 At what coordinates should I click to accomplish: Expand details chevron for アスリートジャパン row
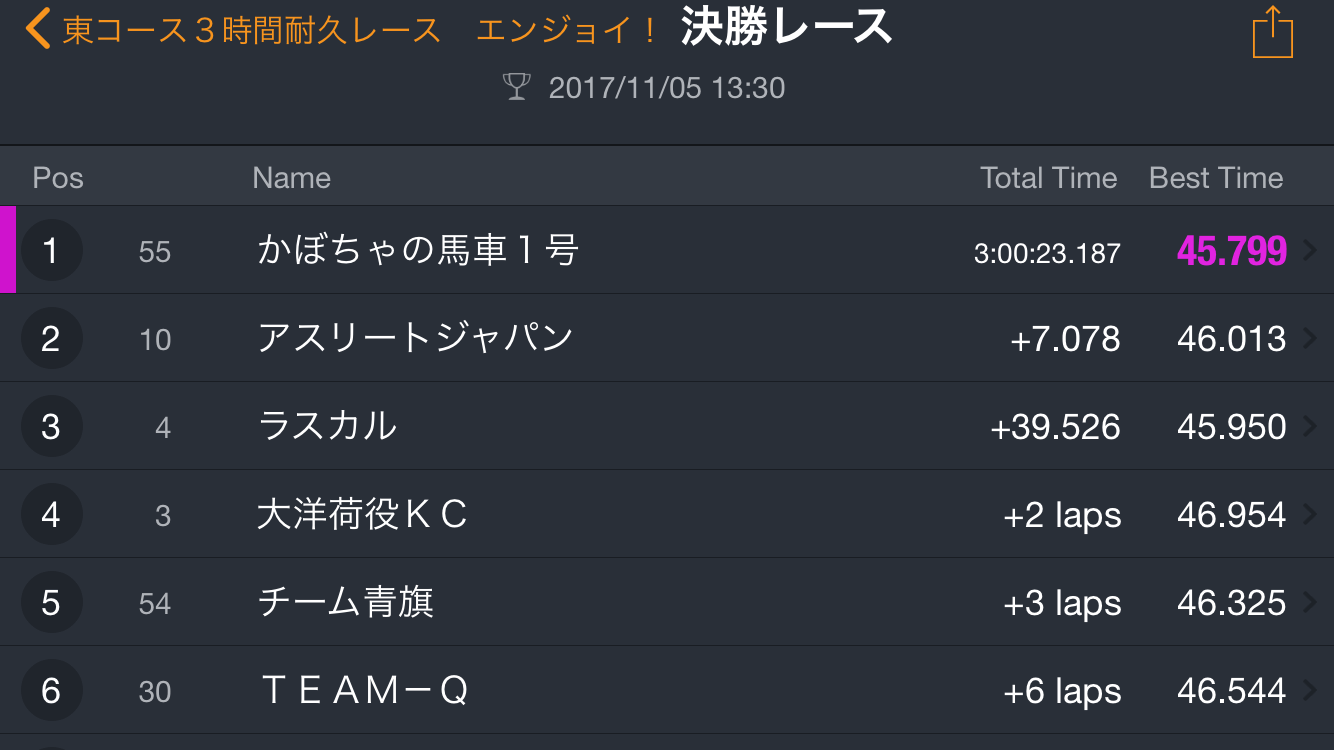1310,339
